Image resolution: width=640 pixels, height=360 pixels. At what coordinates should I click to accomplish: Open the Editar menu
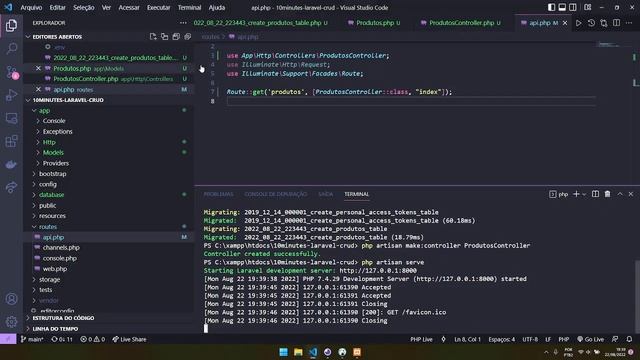point(58,7)
